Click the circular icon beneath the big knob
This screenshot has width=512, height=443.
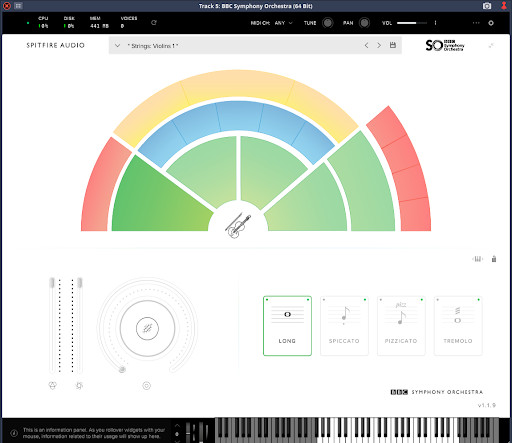pos(147,386)
